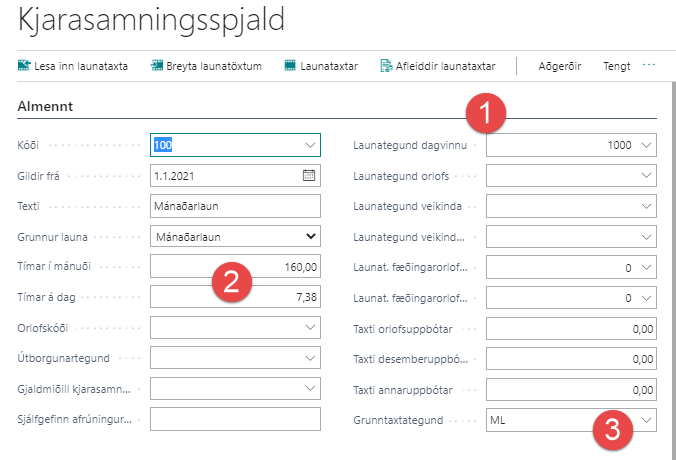Click the Texti input field
This screenshot has height=460, width=676.
tap(235, 207)
